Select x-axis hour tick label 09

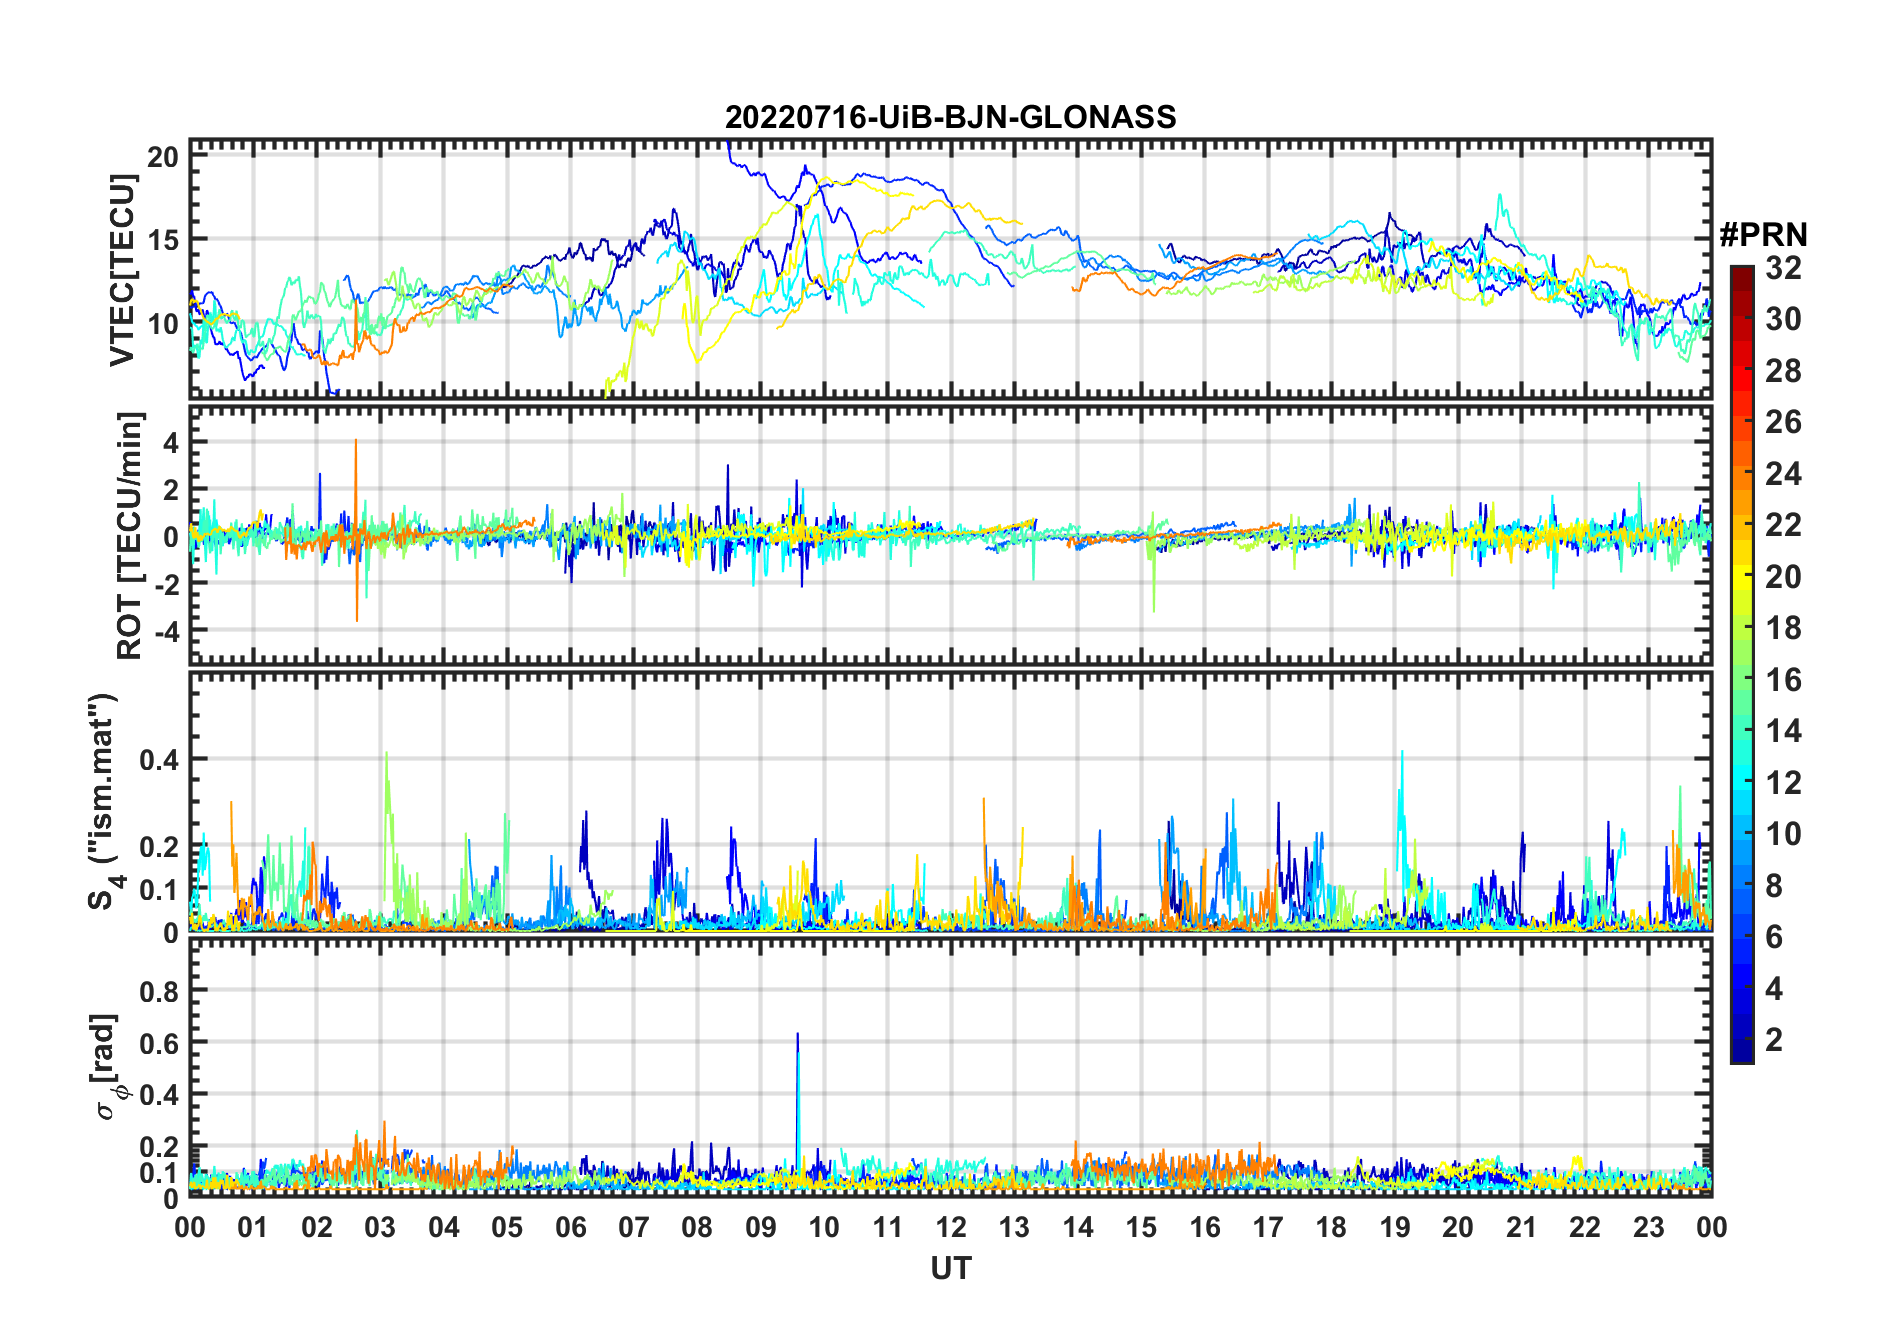(x=761, y=1227)
